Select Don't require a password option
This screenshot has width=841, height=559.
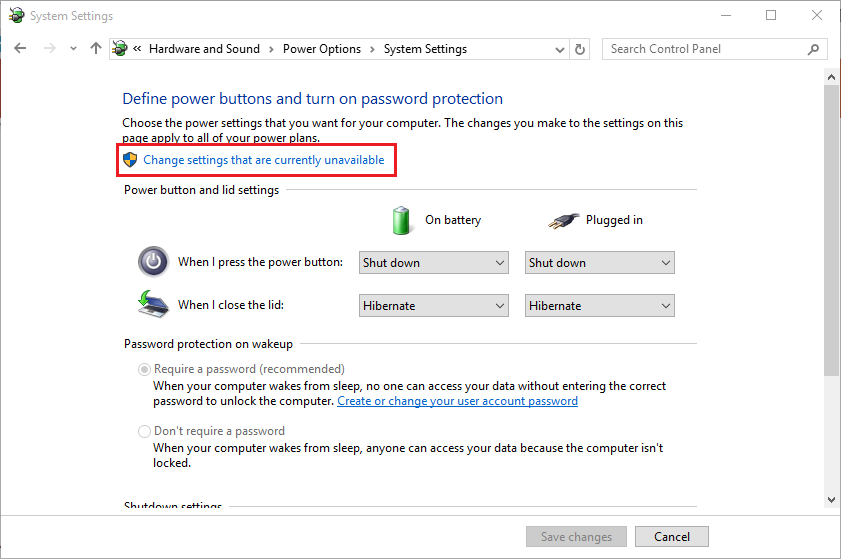(144, 431)
